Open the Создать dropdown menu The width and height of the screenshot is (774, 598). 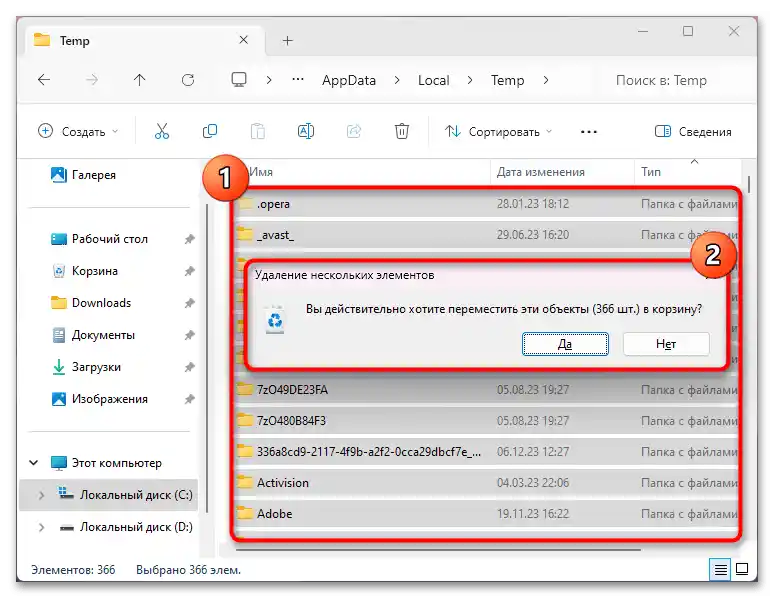coord(78,131)
